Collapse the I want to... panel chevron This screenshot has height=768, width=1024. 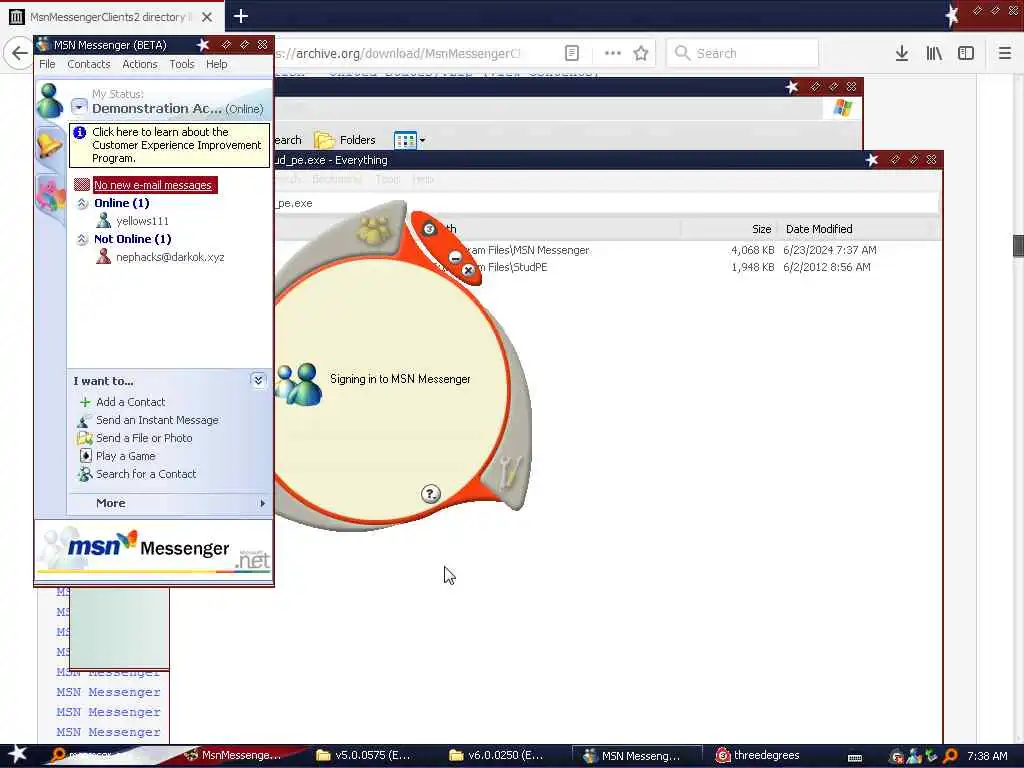coord(258,380)
